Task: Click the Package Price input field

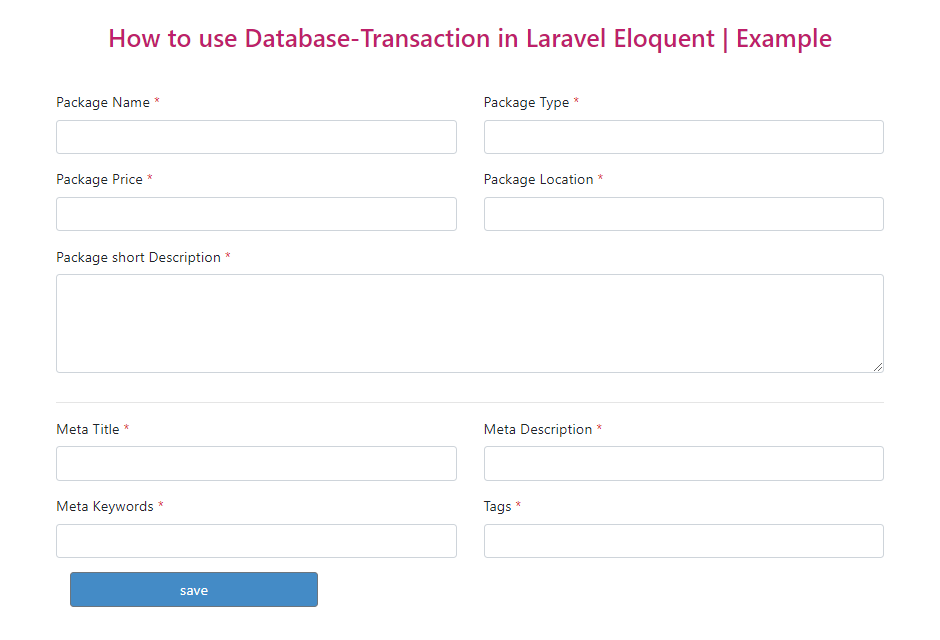Action: [256, 214]
